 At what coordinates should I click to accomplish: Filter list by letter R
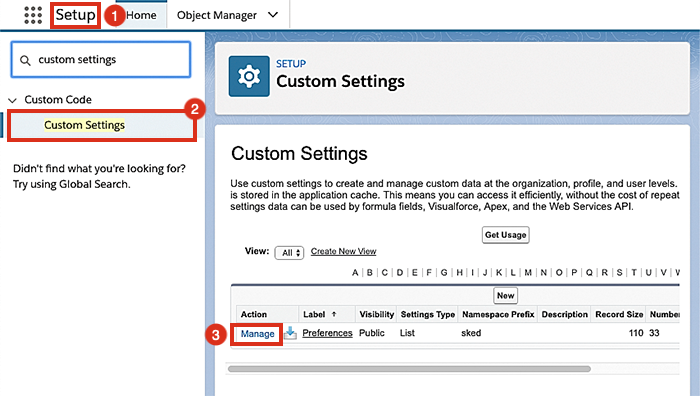[604, 272]
